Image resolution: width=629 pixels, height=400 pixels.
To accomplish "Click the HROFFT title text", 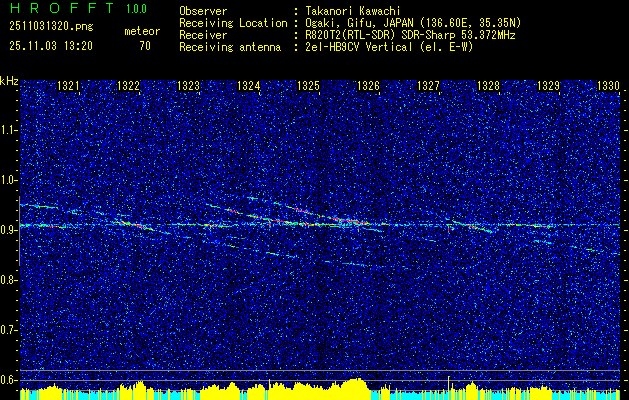I will tap(62, 8).
